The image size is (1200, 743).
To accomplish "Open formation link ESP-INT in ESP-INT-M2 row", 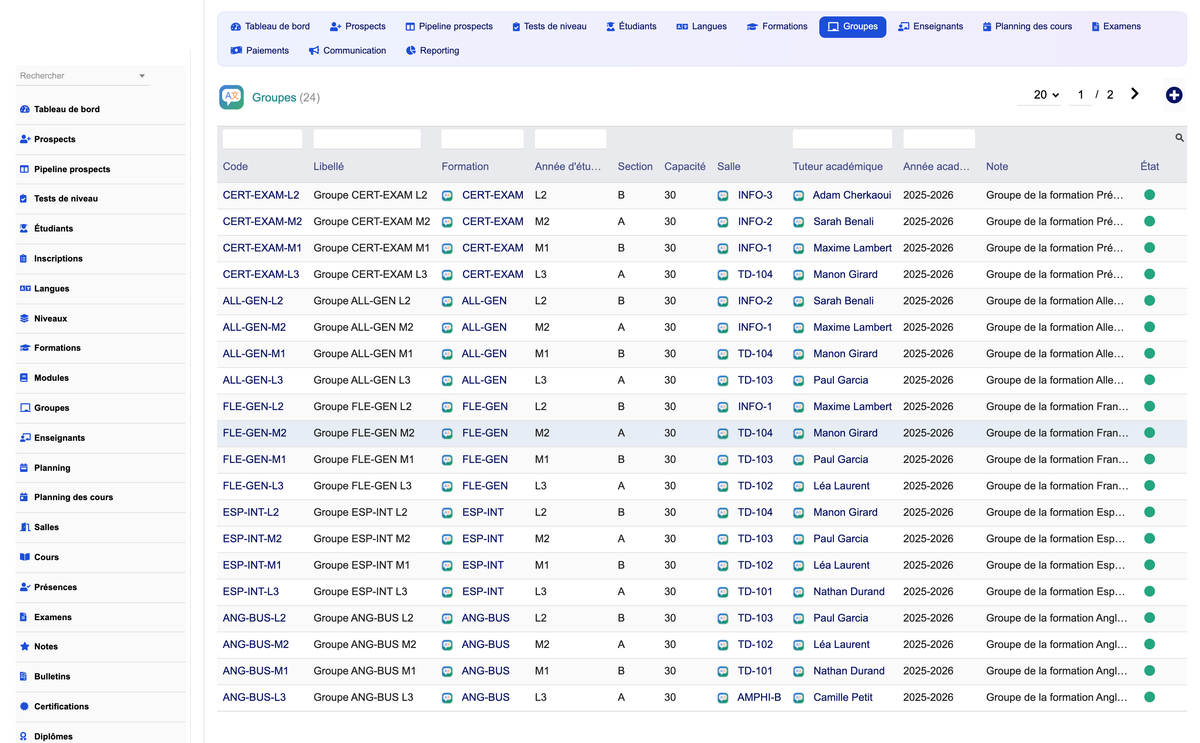I will click(x=483, y=539).
